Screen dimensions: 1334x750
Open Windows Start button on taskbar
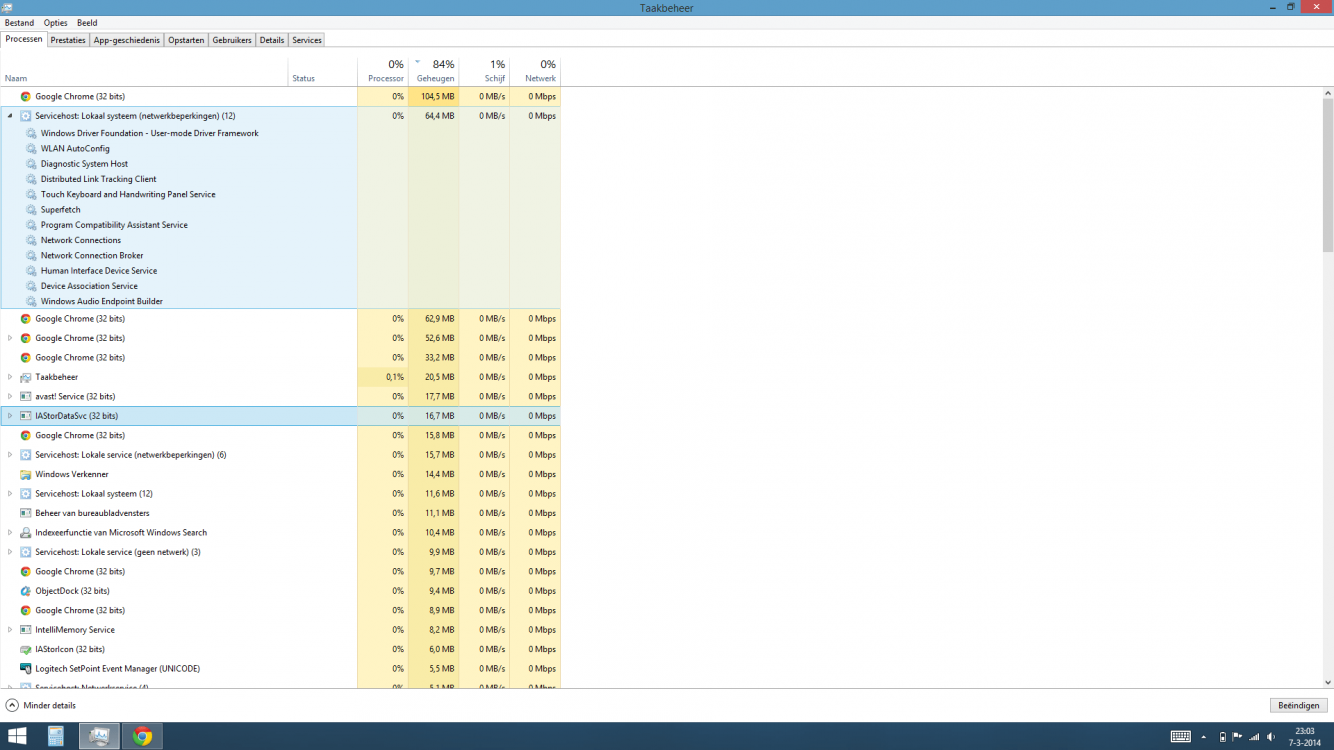17,737
